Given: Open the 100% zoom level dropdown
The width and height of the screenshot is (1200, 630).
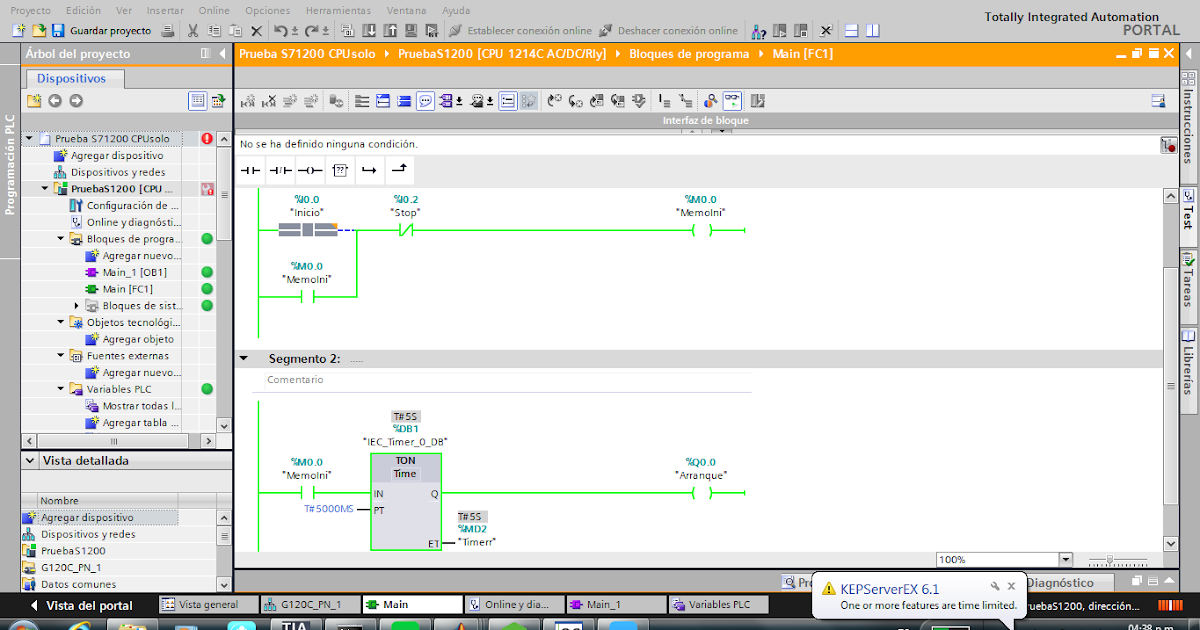Looking at the screenshot, I should [x=1066, y=559].
